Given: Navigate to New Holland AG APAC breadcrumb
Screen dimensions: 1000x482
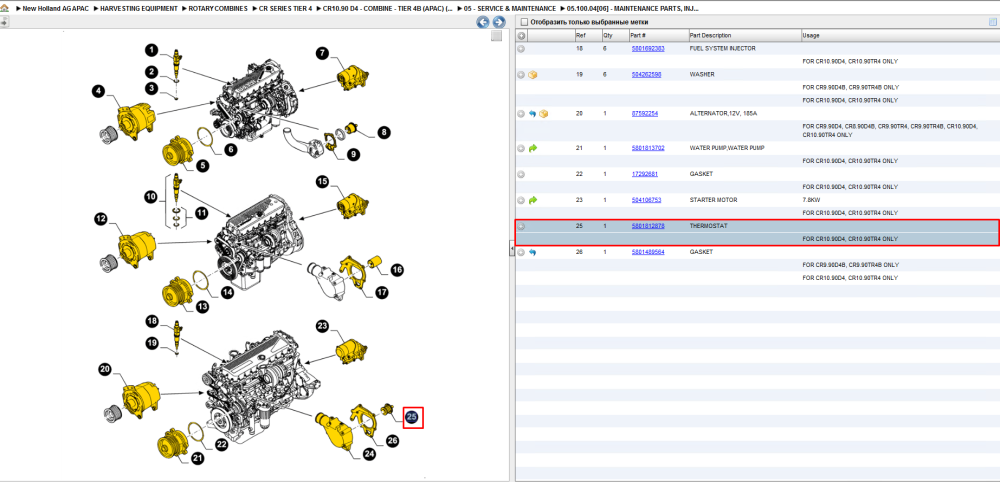Looking at the screenshot, I should [x=56, y=9].
